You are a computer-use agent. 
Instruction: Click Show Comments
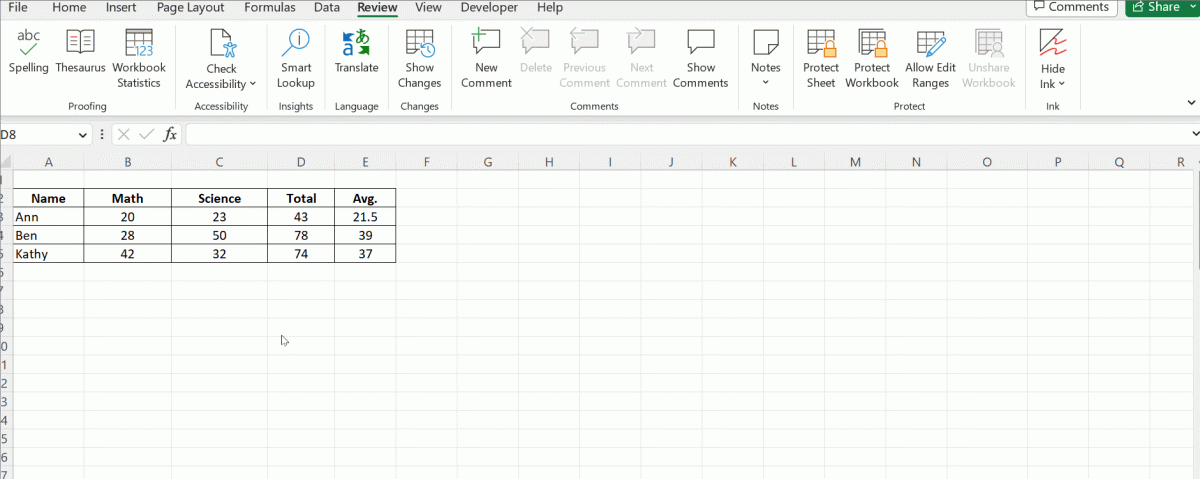700,58
